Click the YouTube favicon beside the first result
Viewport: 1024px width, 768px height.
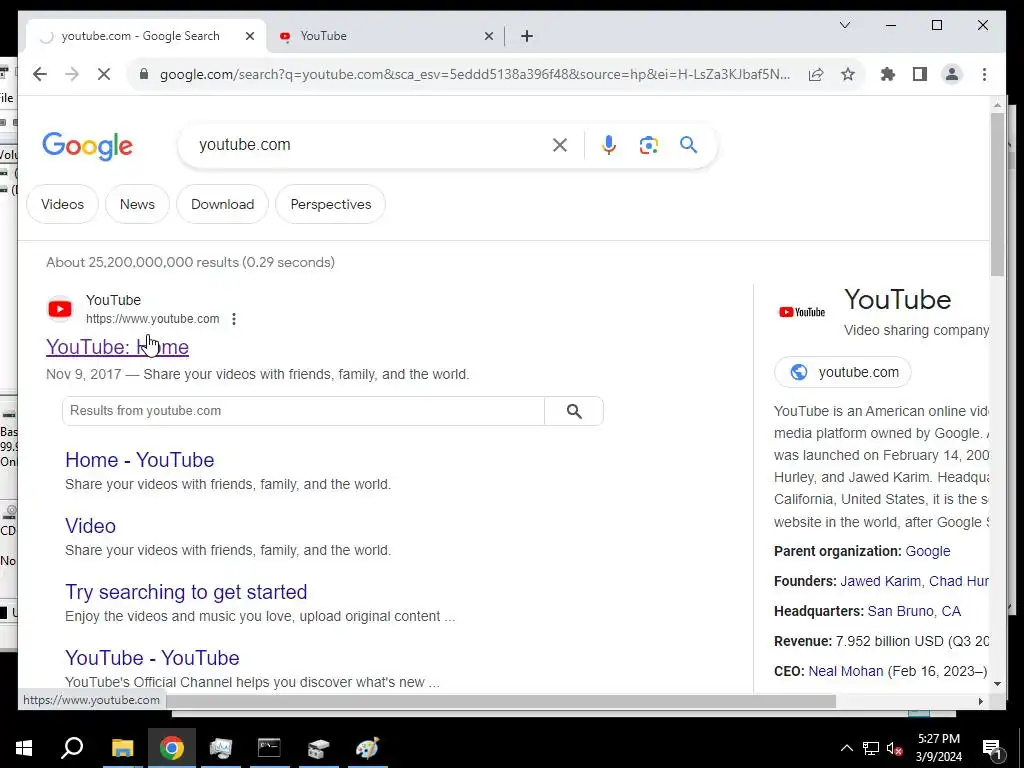[x=60, y=309]
